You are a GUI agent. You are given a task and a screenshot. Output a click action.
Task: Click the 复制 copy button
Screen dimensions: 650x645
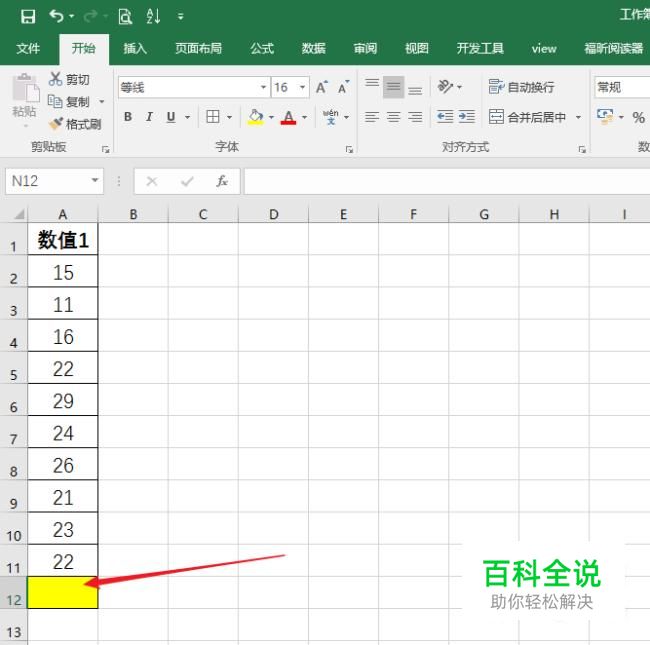[x=69, y=101]
